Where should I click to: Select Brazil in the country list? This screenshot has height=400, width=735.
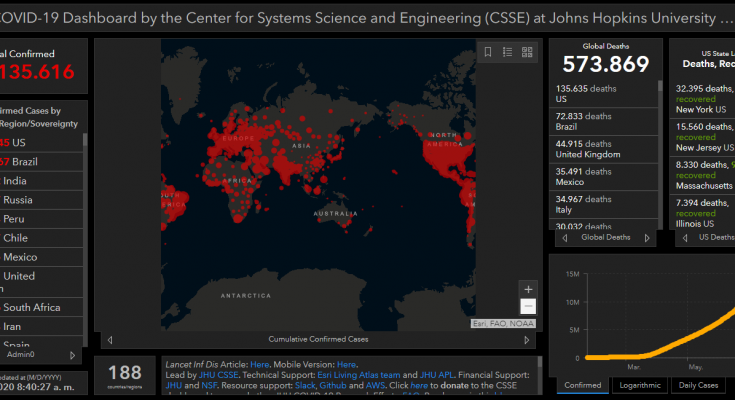coord(41,162)
